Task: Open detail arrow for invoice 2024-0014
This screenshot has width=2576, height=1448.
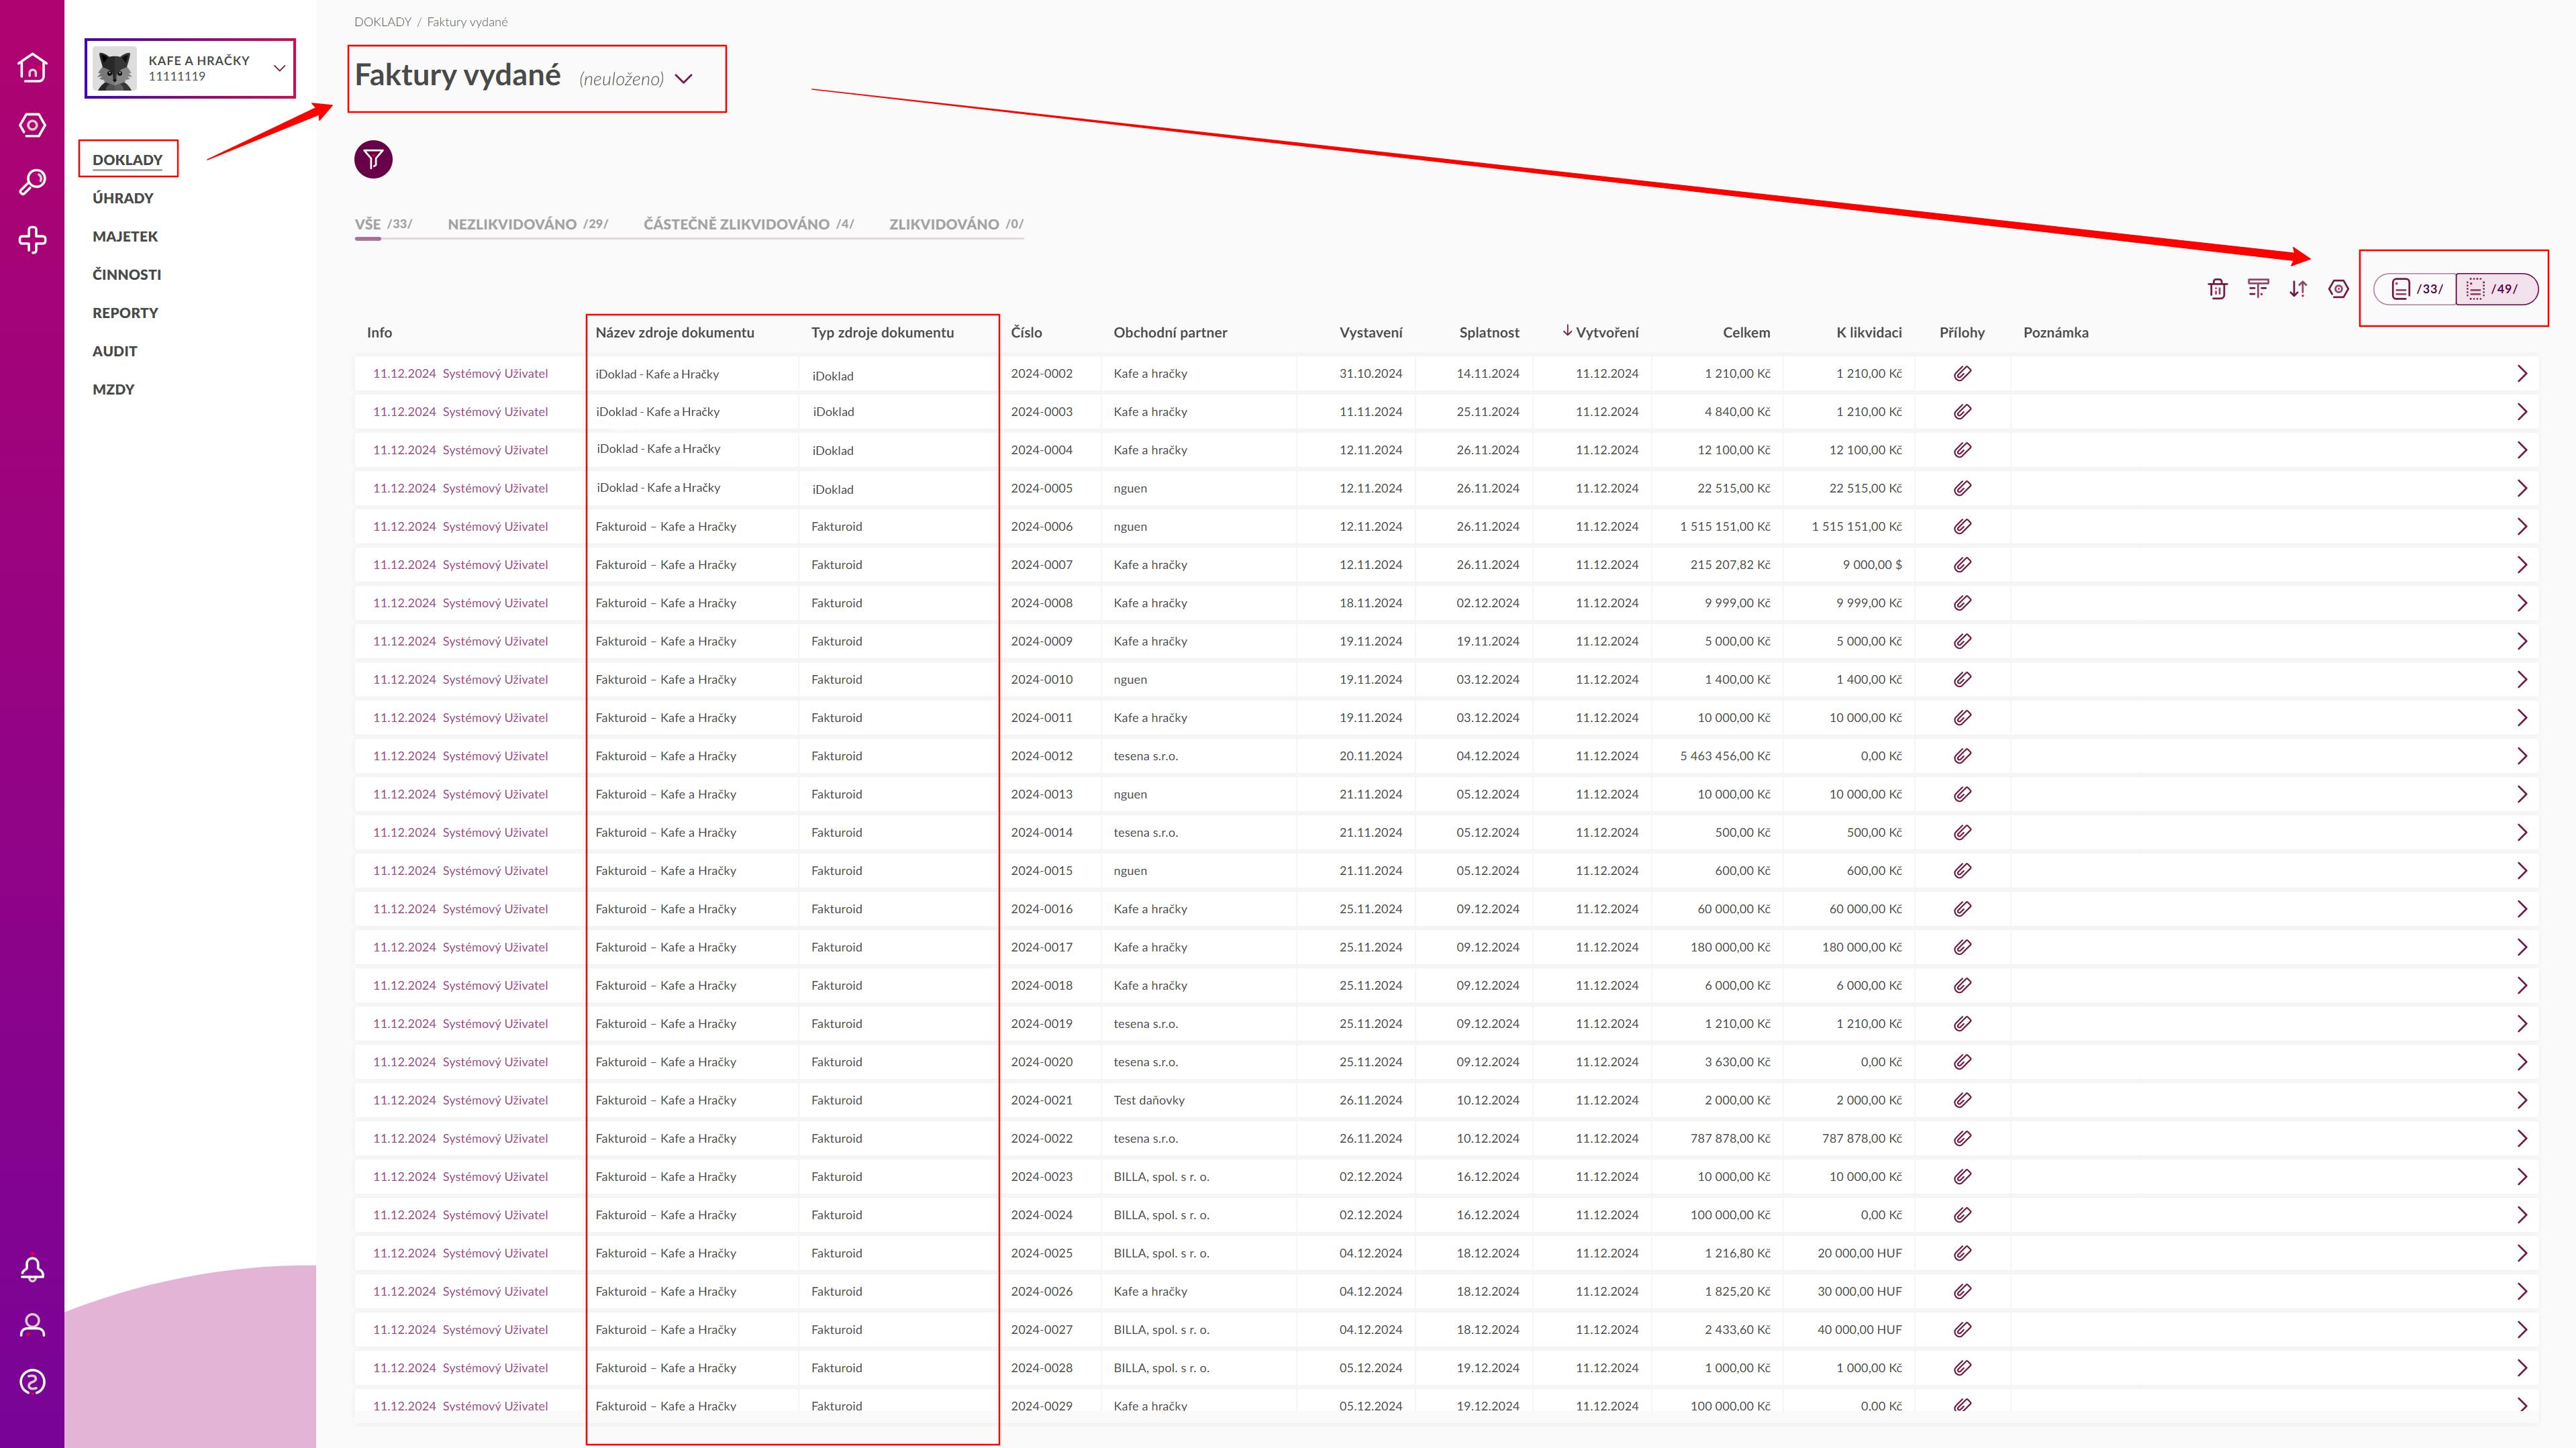Action: [x=2522, y=833]
